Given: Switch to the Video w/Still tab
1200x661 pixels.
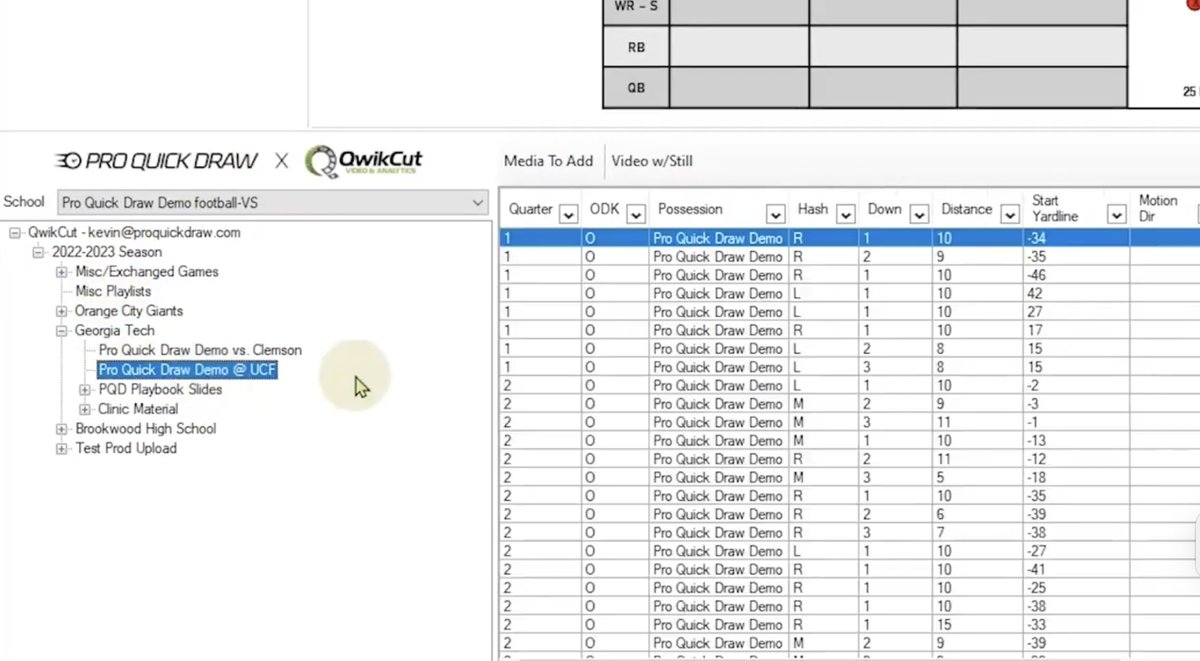Looking at the screenshot, I should pos(652,160).
